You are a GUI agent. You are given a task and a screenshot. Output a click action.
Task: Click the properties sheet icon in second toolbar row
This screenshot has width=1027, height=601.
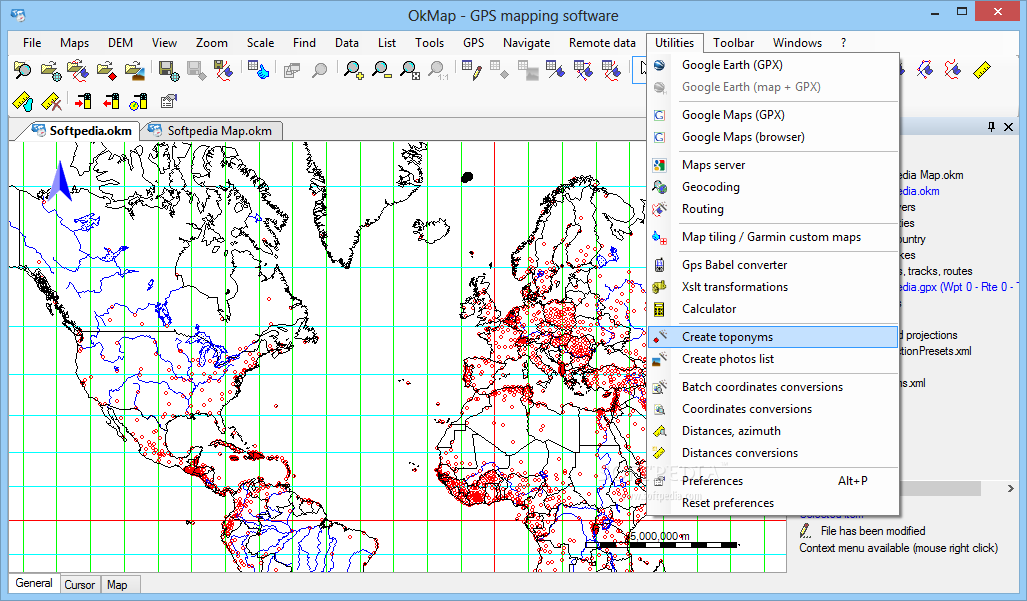(168, 101)
